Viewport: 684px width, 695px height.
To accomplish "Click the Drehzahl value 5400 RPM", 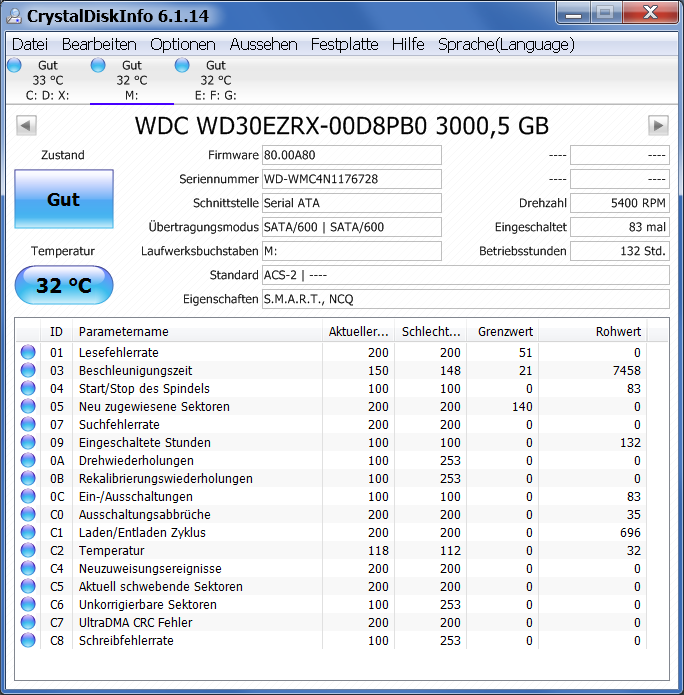I will (x=620, y=203).
